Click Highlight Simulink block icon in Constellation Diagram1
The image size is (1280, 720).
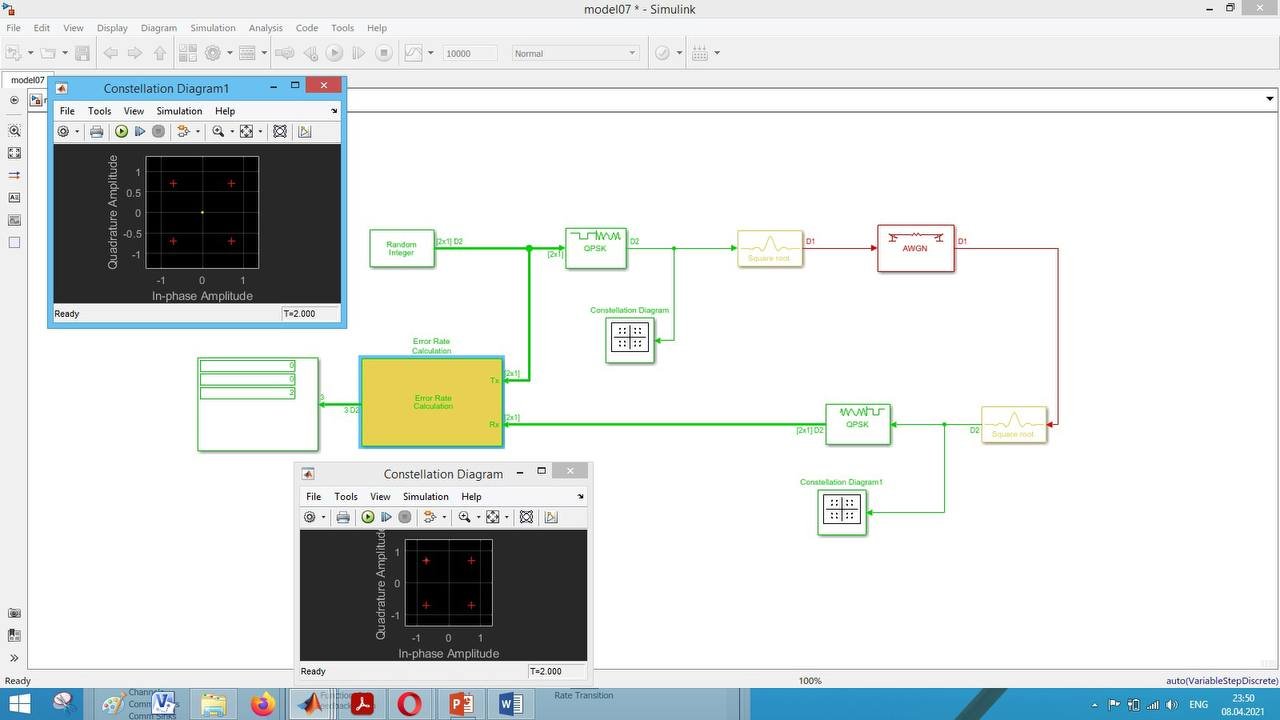[183, 131]
